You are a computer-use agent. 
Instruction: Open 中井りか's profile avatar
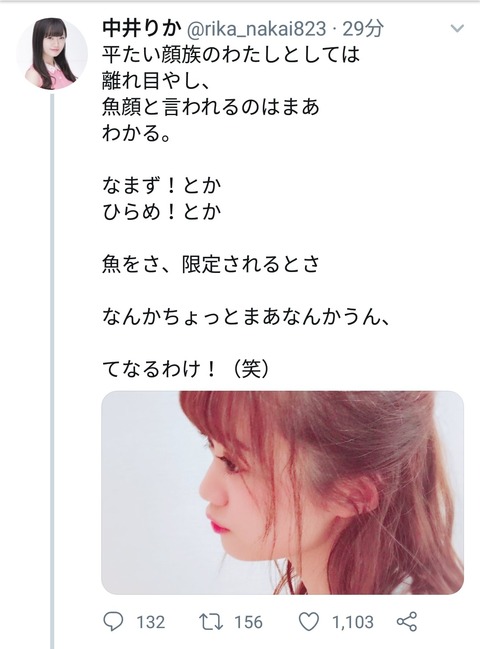(53, 53)
